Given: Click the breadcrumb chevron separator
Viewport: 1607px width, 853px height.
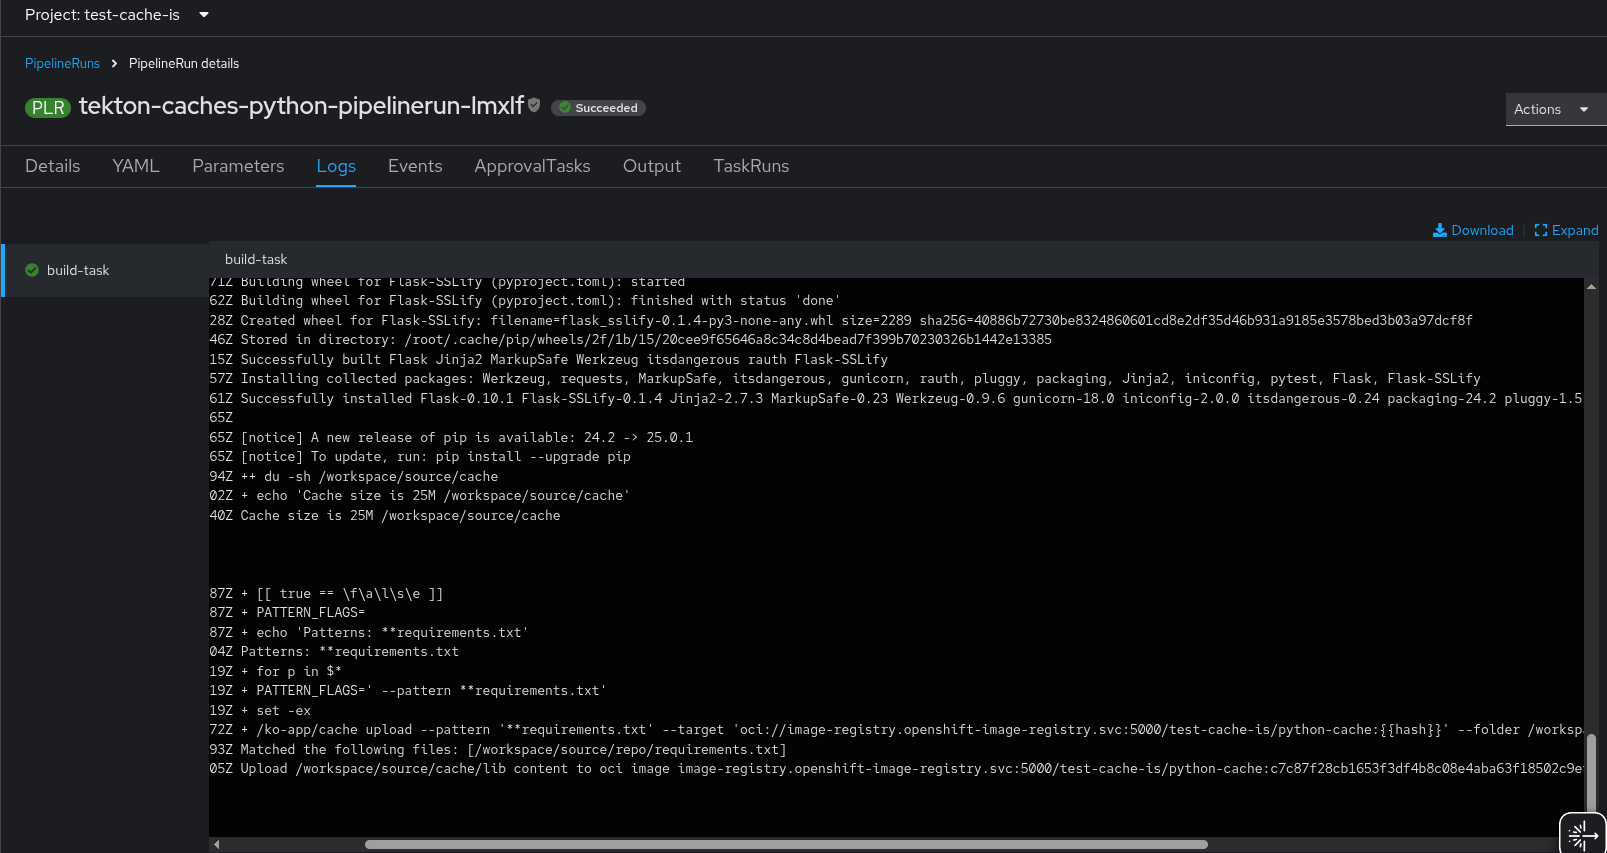Looking at the screenshot, I should click(115, 63).
